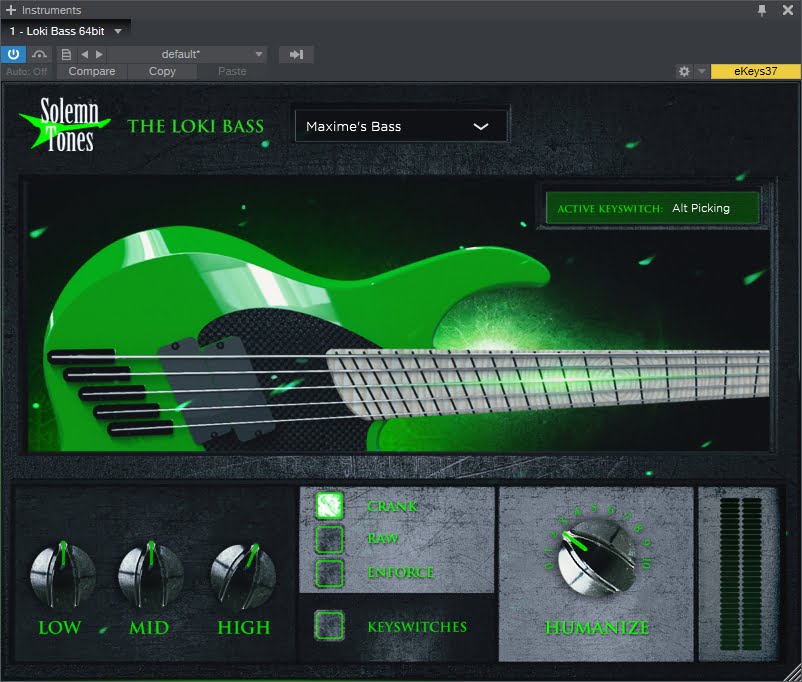Go to previous preset arrow
The image size is (802, 682).
pyautogui.click(x=84, y=54)
